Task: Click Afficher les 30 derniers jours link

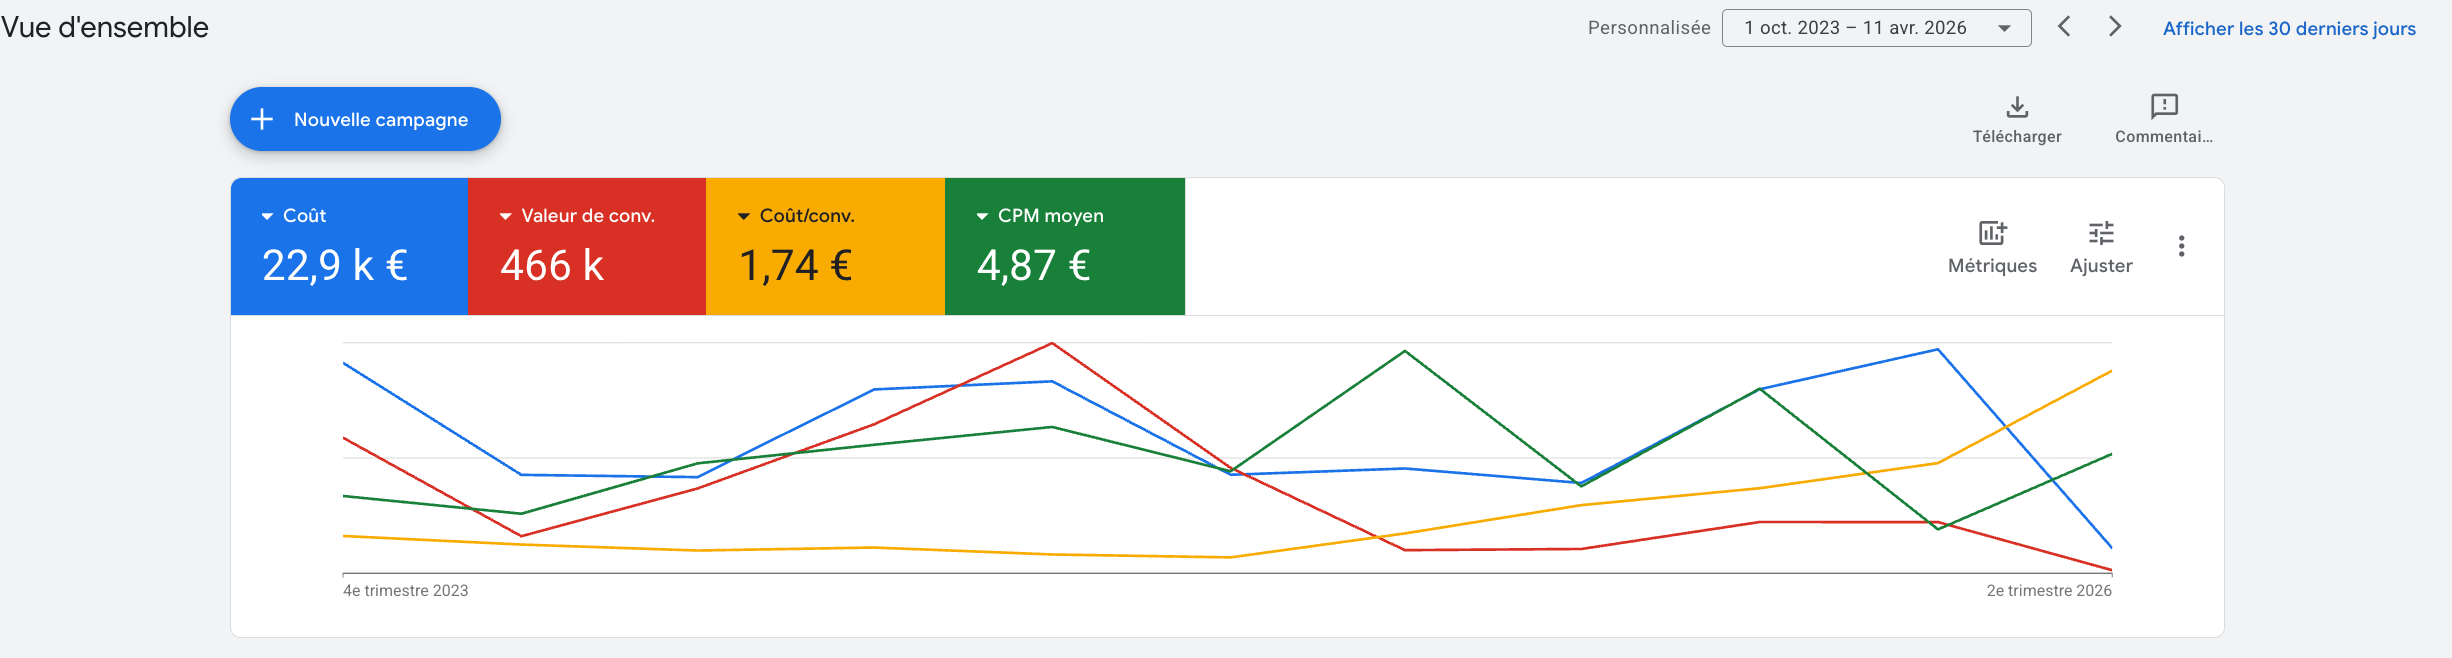Action: [2289, 29]
